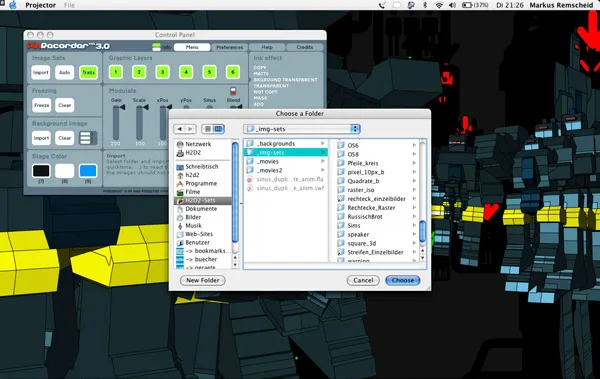The width and height of the screenshot is (600, 379).
Task: Click the New Folder button
Action: pyautogui.click(x=203, y=280)
